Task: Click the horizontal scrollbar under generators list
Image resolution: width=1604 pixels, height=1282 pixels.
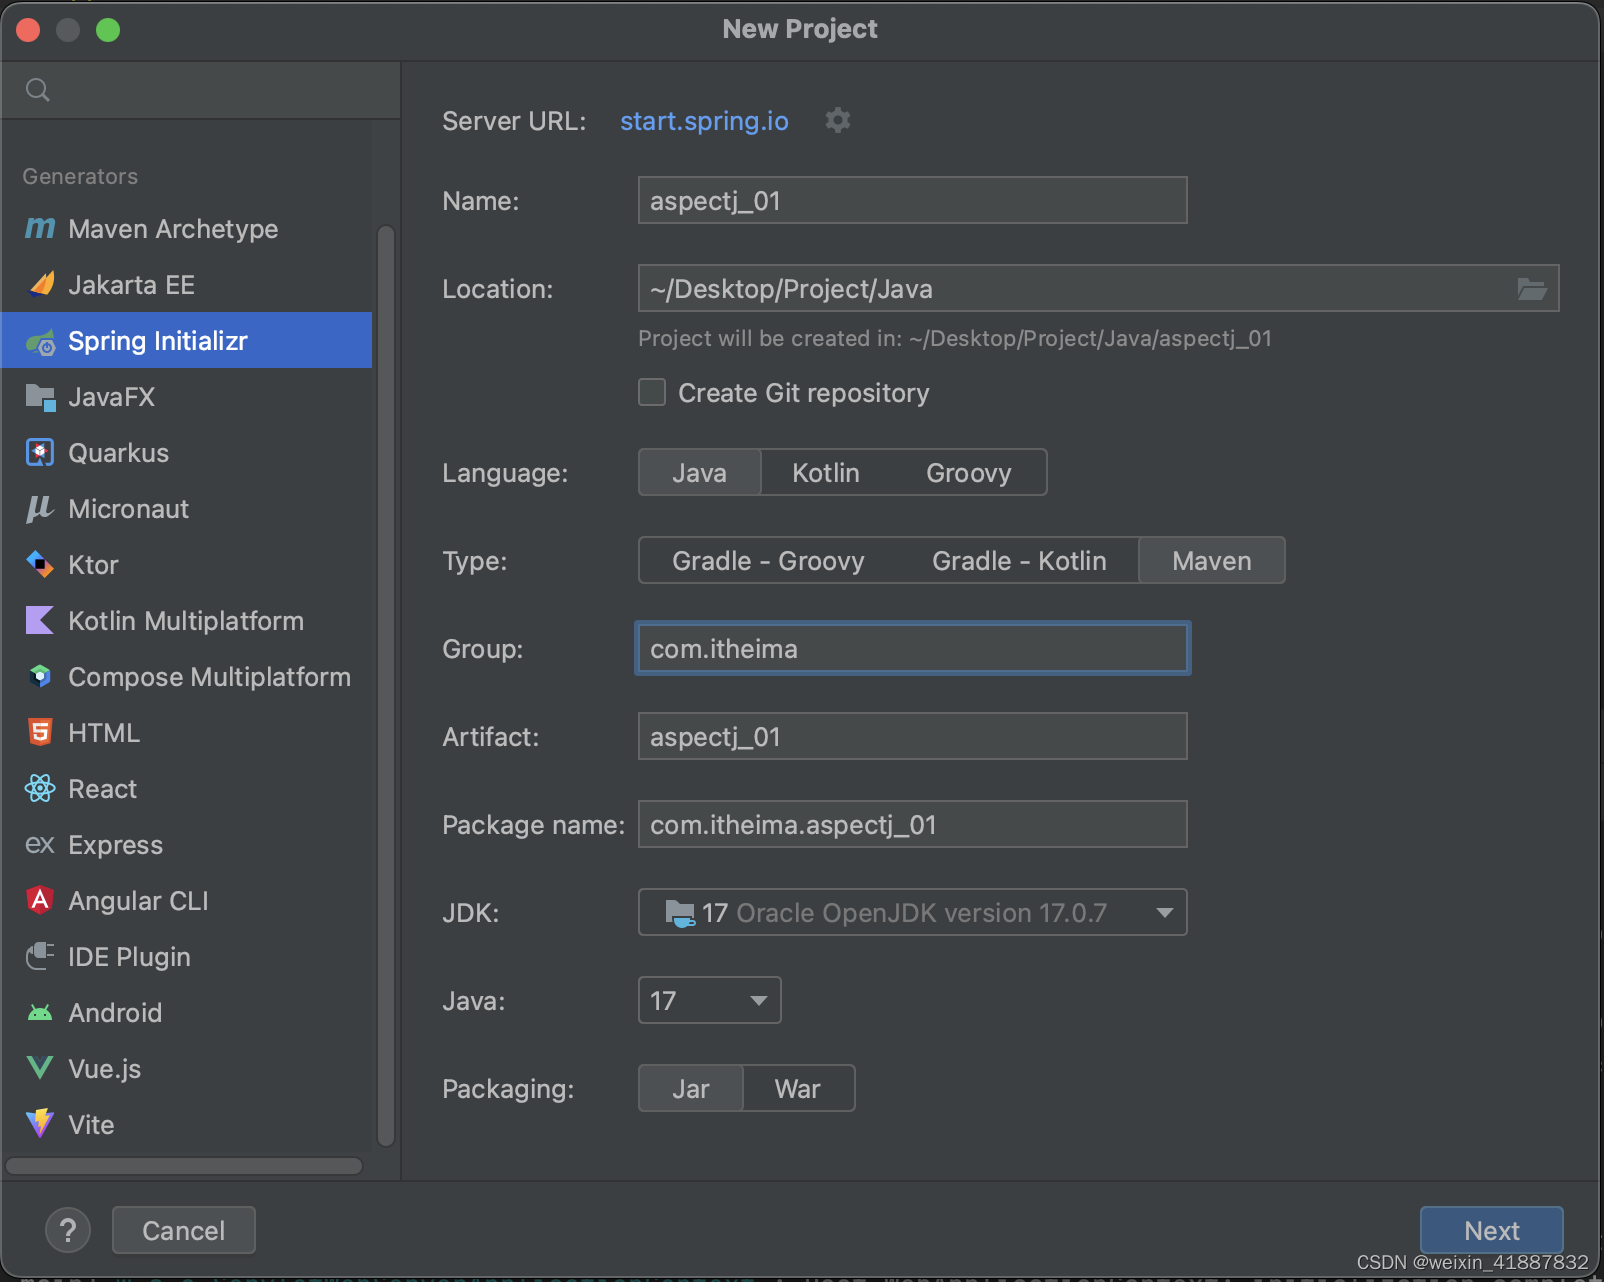Action: [184, 1166]
